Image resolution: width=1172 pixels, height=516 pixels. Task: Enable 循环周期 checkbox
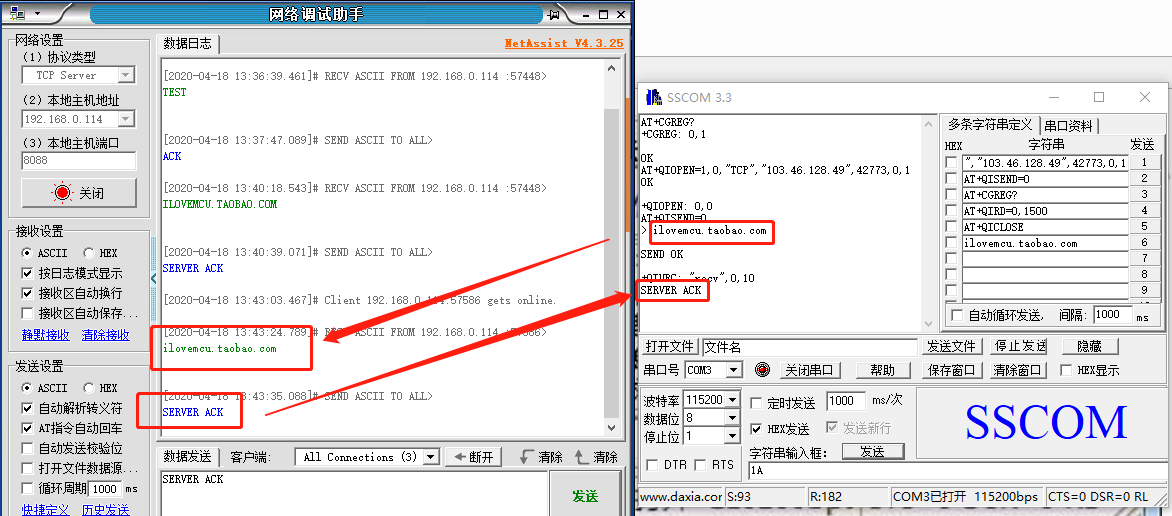pyautogui.click(x=28, y=489)
